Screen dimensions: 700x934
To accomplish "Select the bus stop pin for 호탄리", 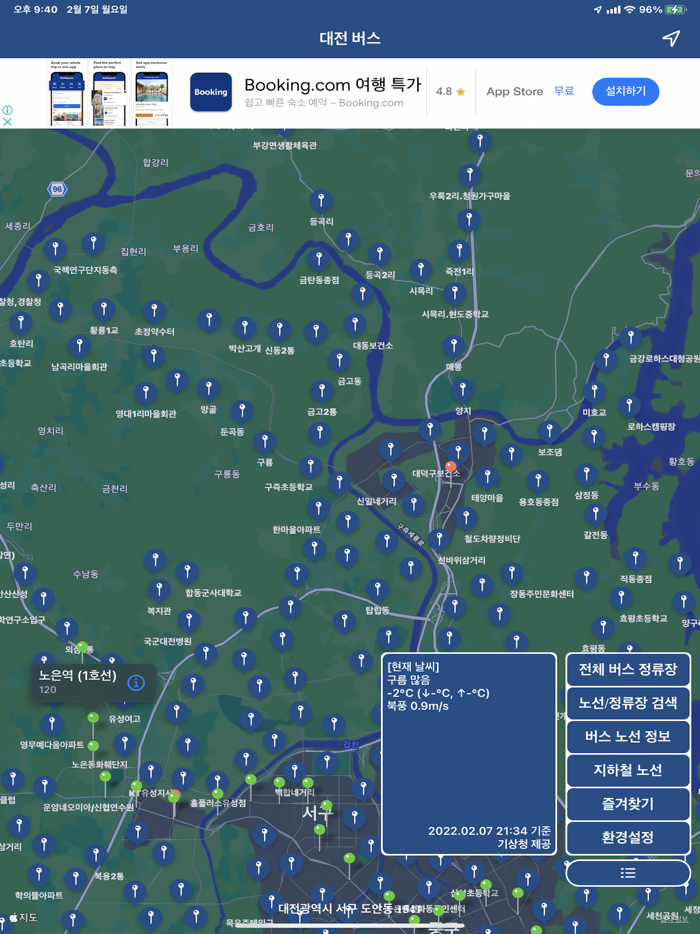I will [x=21, y=323].
